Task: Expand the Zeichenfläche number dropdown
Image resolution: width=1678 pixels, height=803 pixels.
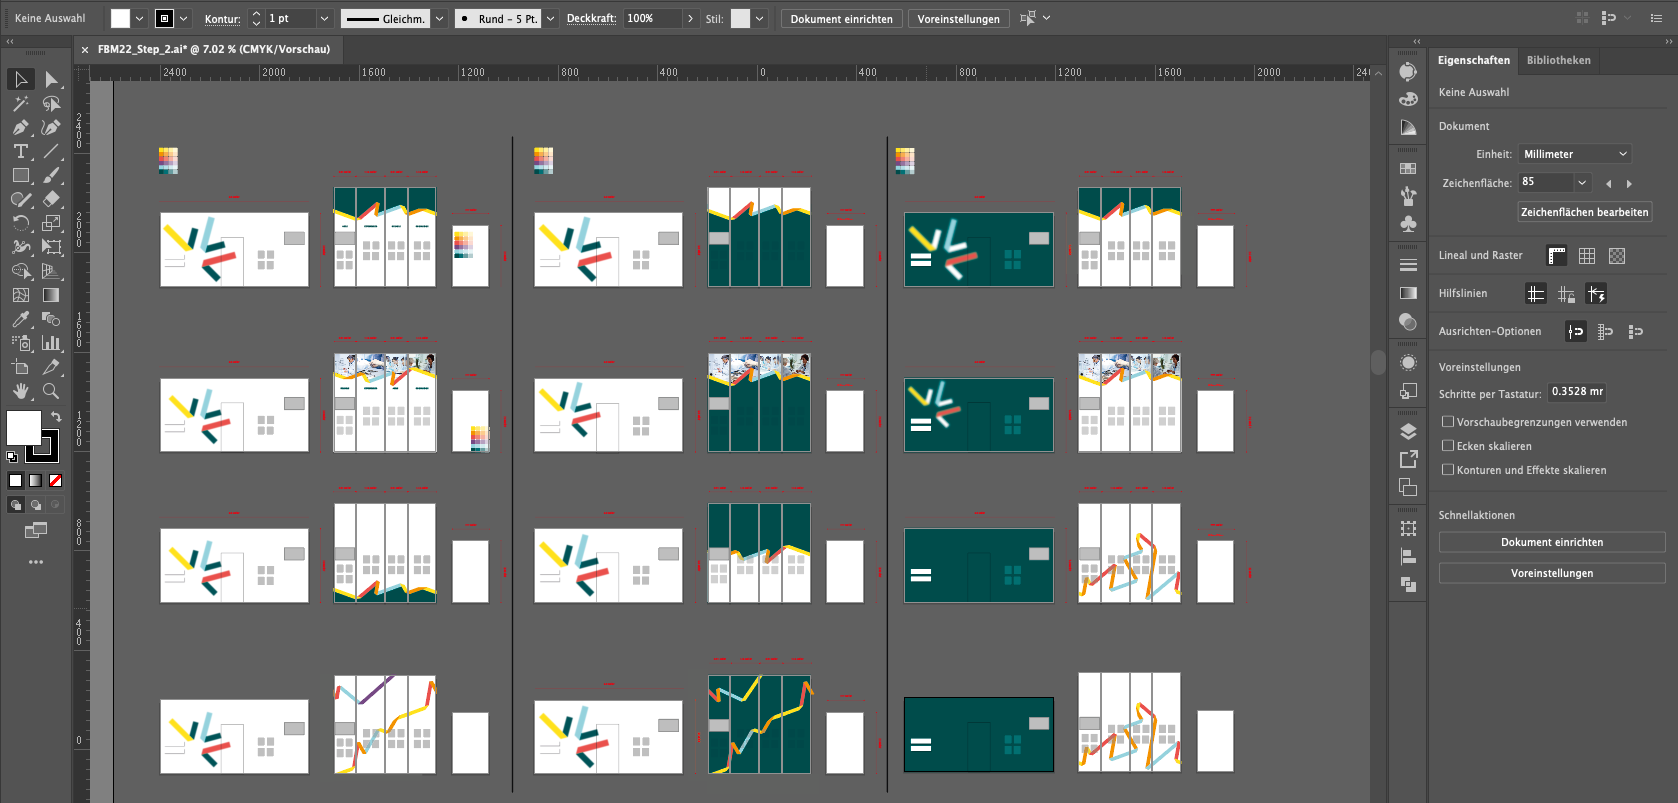Action: (x=1582, y=182)
